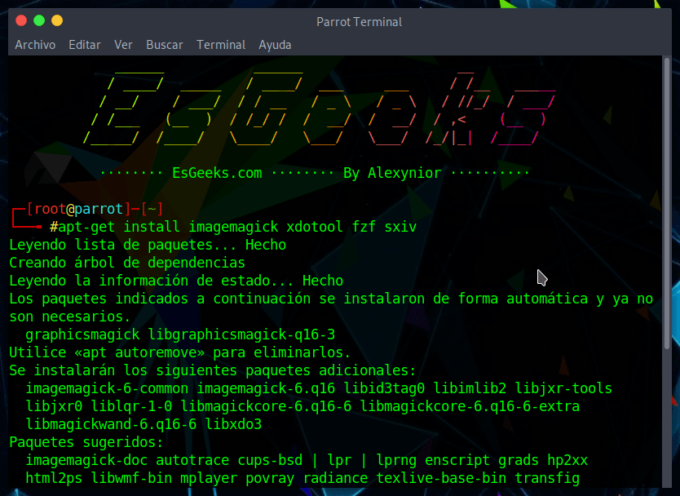Image resolution: width=680 pixels, height=496 pixels.
Task: Click the suggested package 'mplayer'
Action: tap(209, 479)
